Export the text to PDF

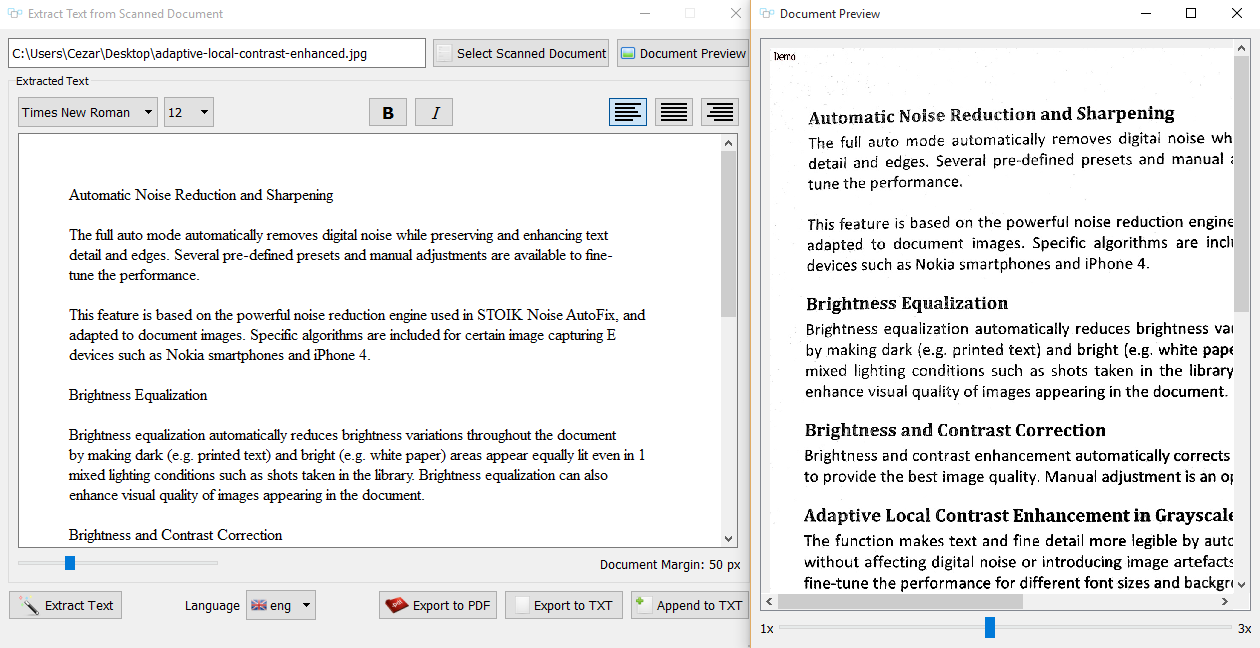(438, 605)
